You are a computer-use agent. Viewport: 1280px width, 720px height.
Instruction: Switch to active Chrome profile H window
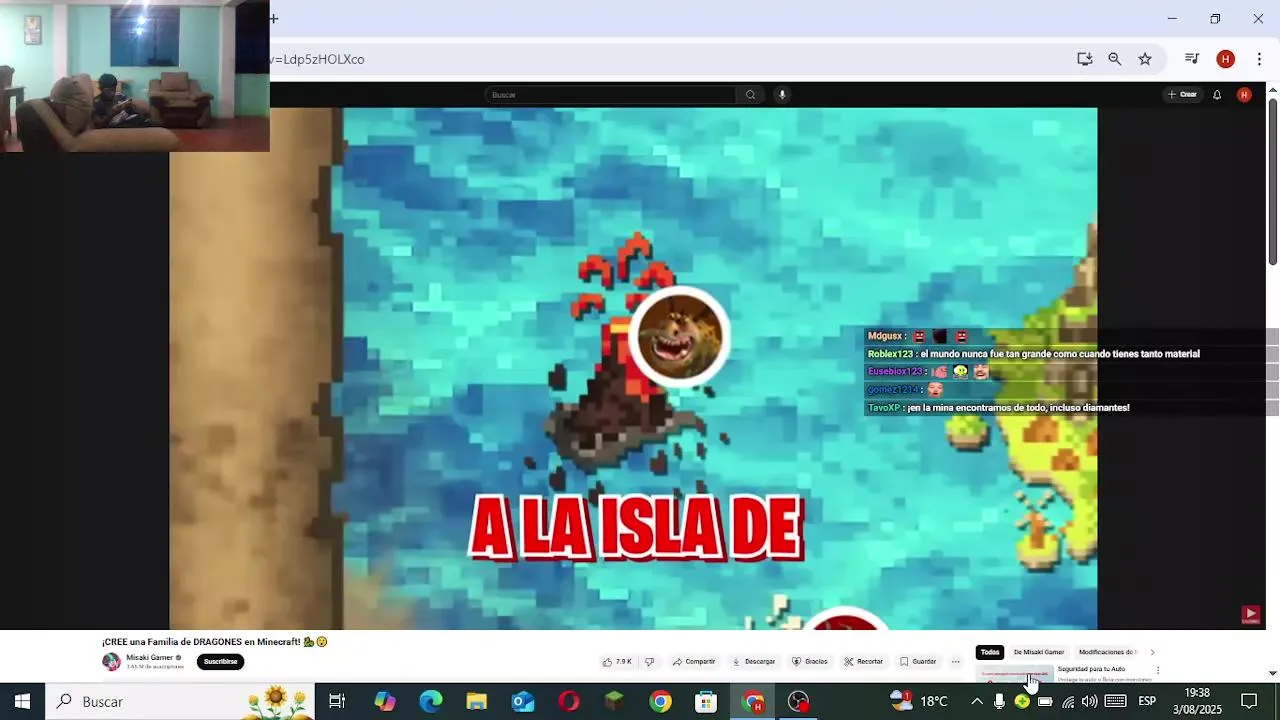[753, 701]
